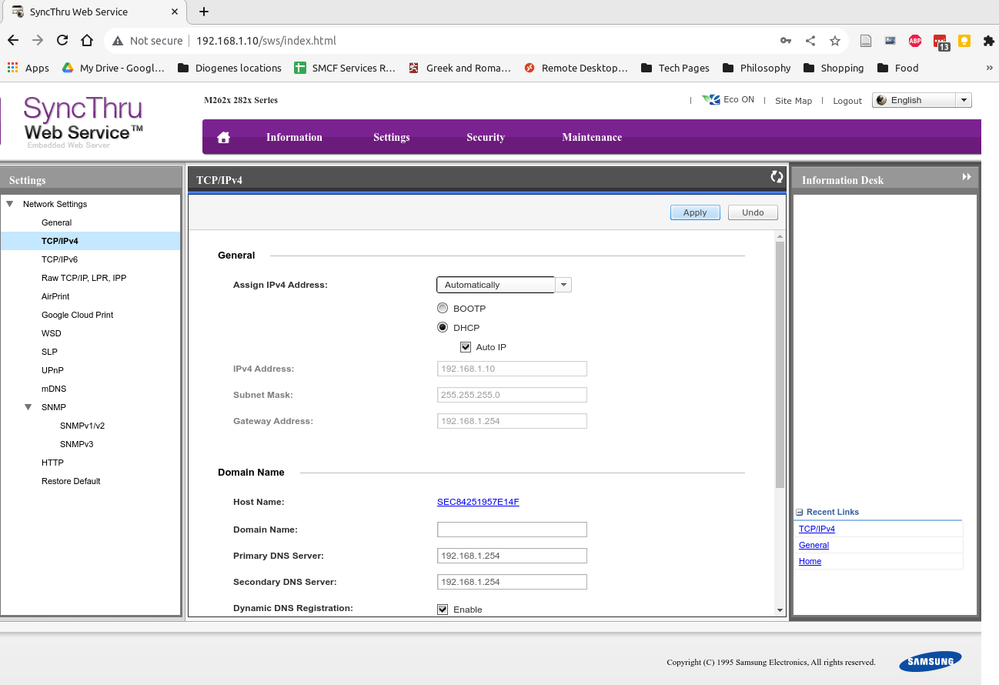Click the Eco ON leaf icon
This screenshot has width=999, height=685.
pos(710,99)
